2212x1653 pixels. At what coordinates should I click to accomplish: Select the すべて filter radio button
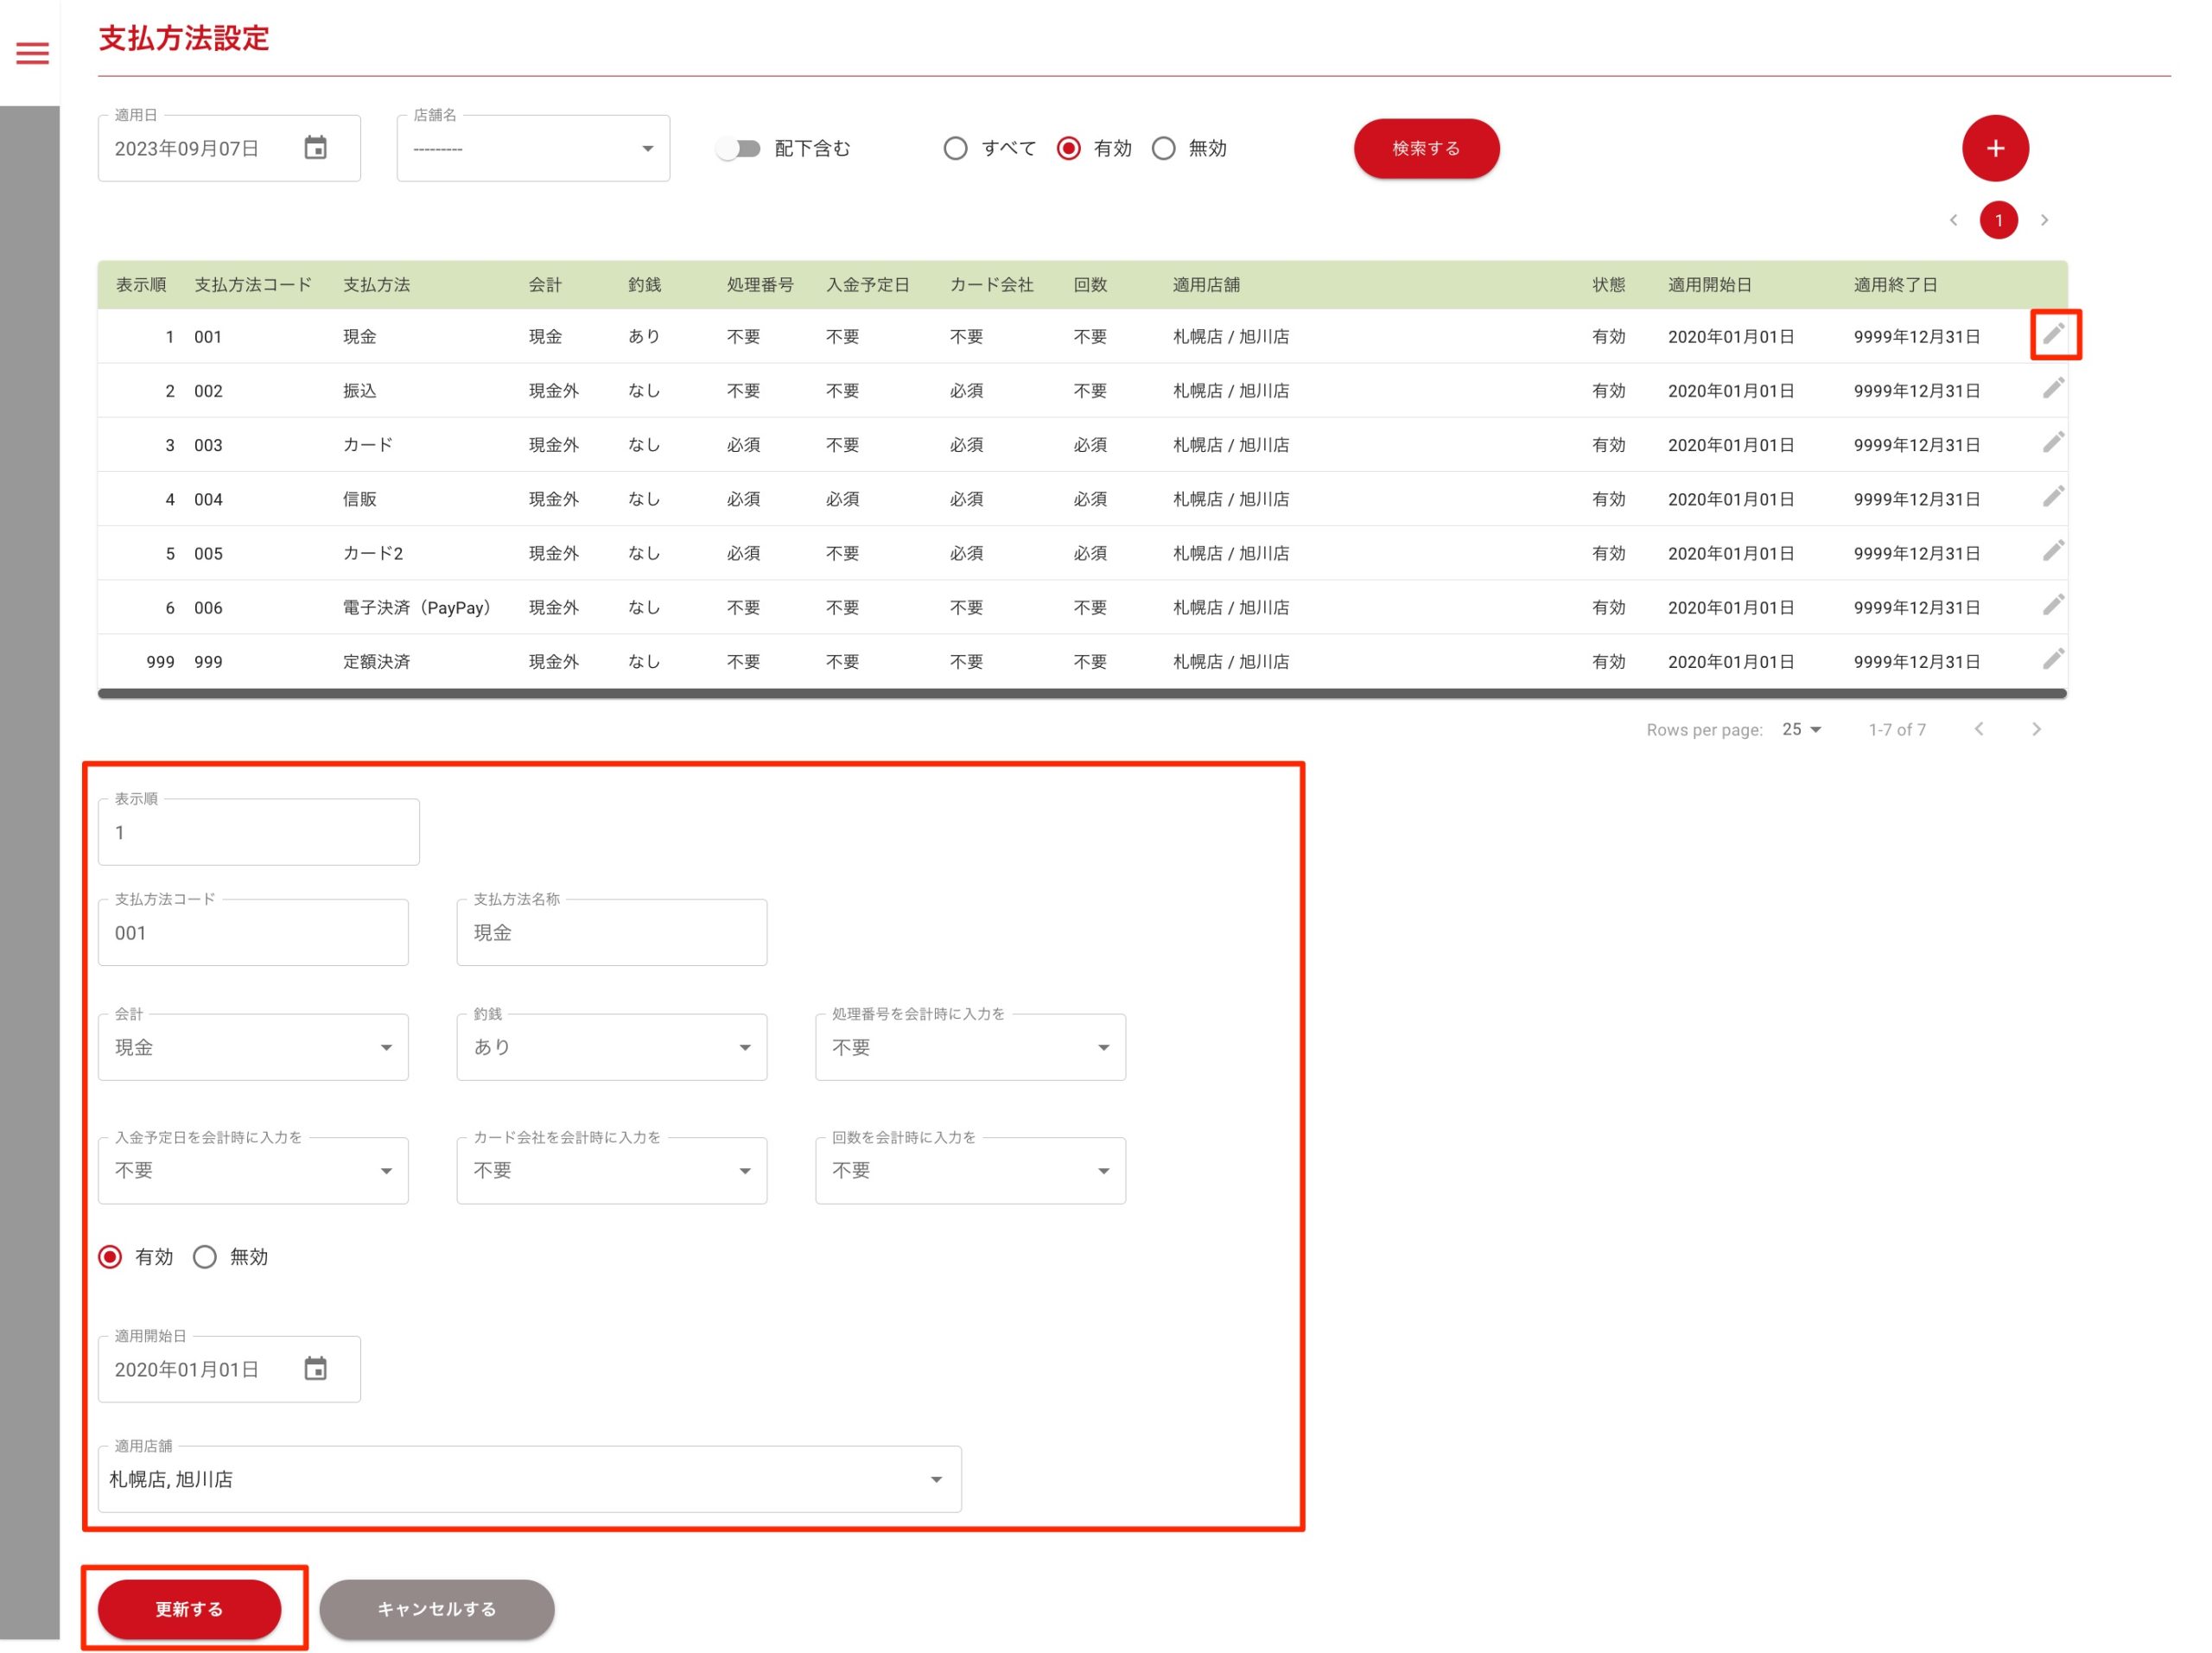pyautogui.click(x=955, y=149)
